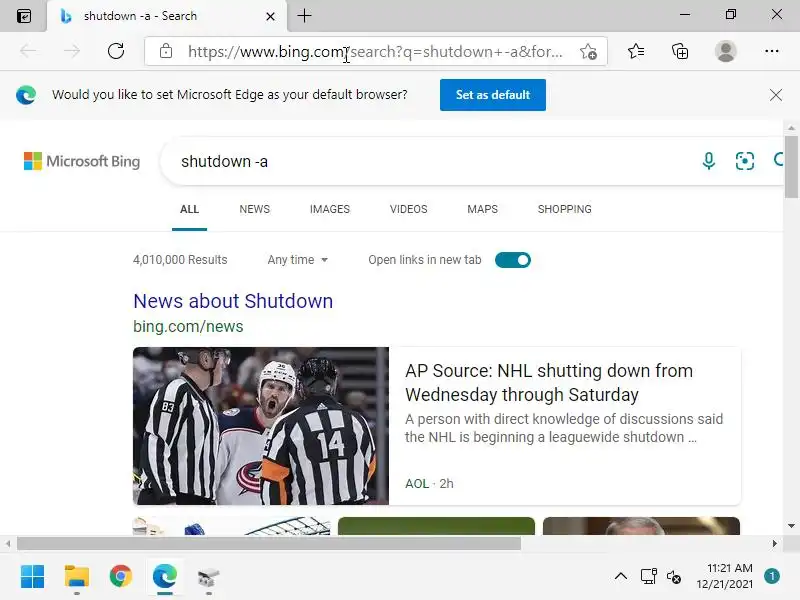Open the NHL referee article thumbnail
The width and height of the screenshot is (800, 600).
(x=261, y=426)
